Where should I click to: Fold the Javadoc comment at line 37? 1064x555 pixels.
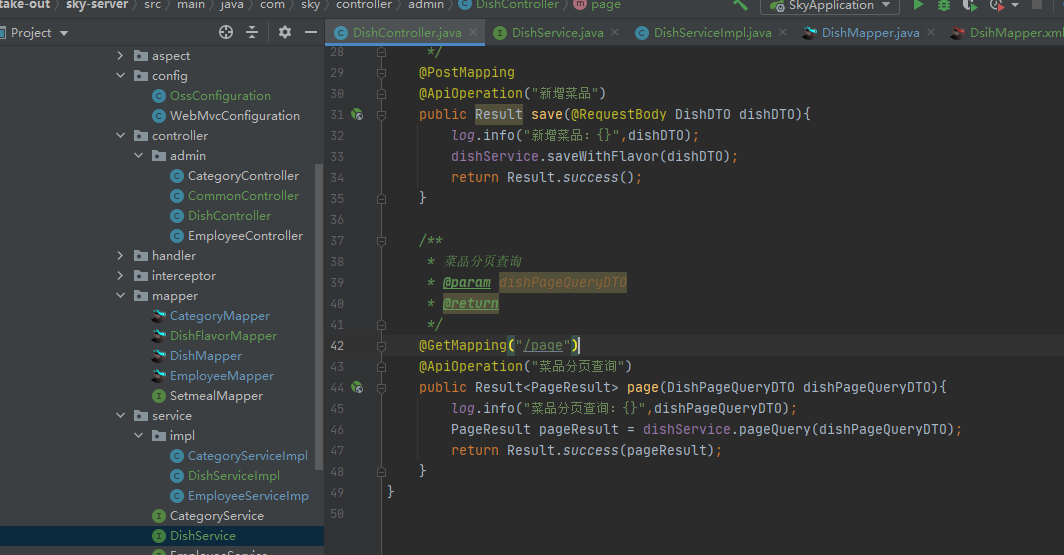[x=381, y=241]
